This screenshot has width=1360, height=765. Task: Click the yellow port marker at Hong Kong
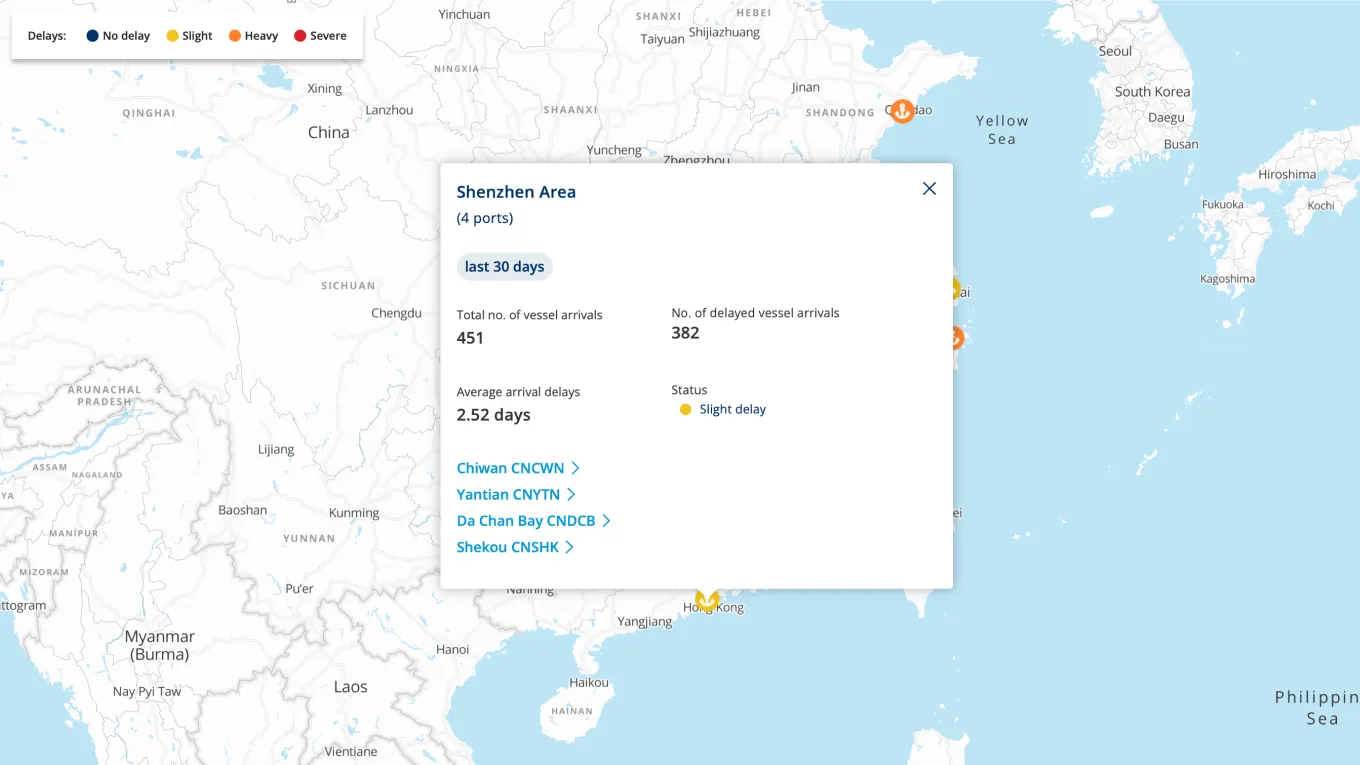[709, 599]
